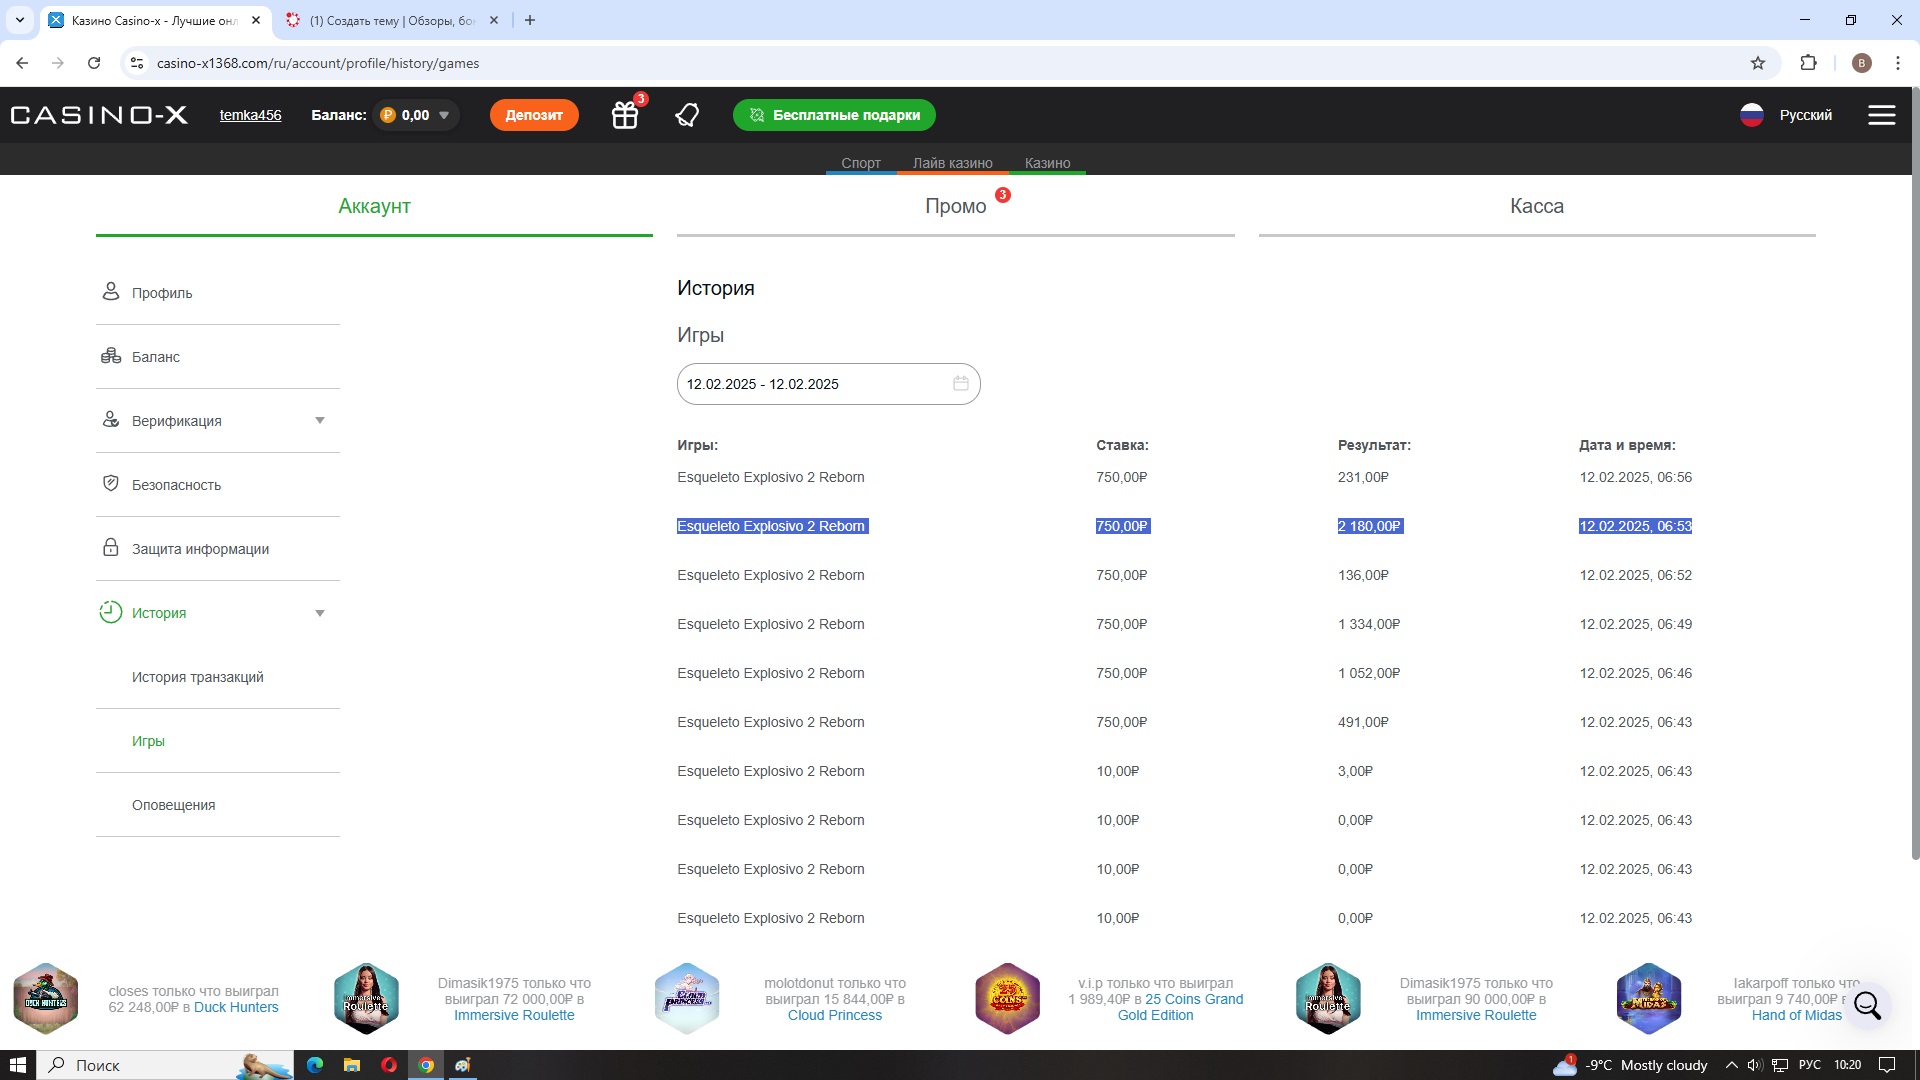
Task: Click the История clock icon
Action: 110,611
